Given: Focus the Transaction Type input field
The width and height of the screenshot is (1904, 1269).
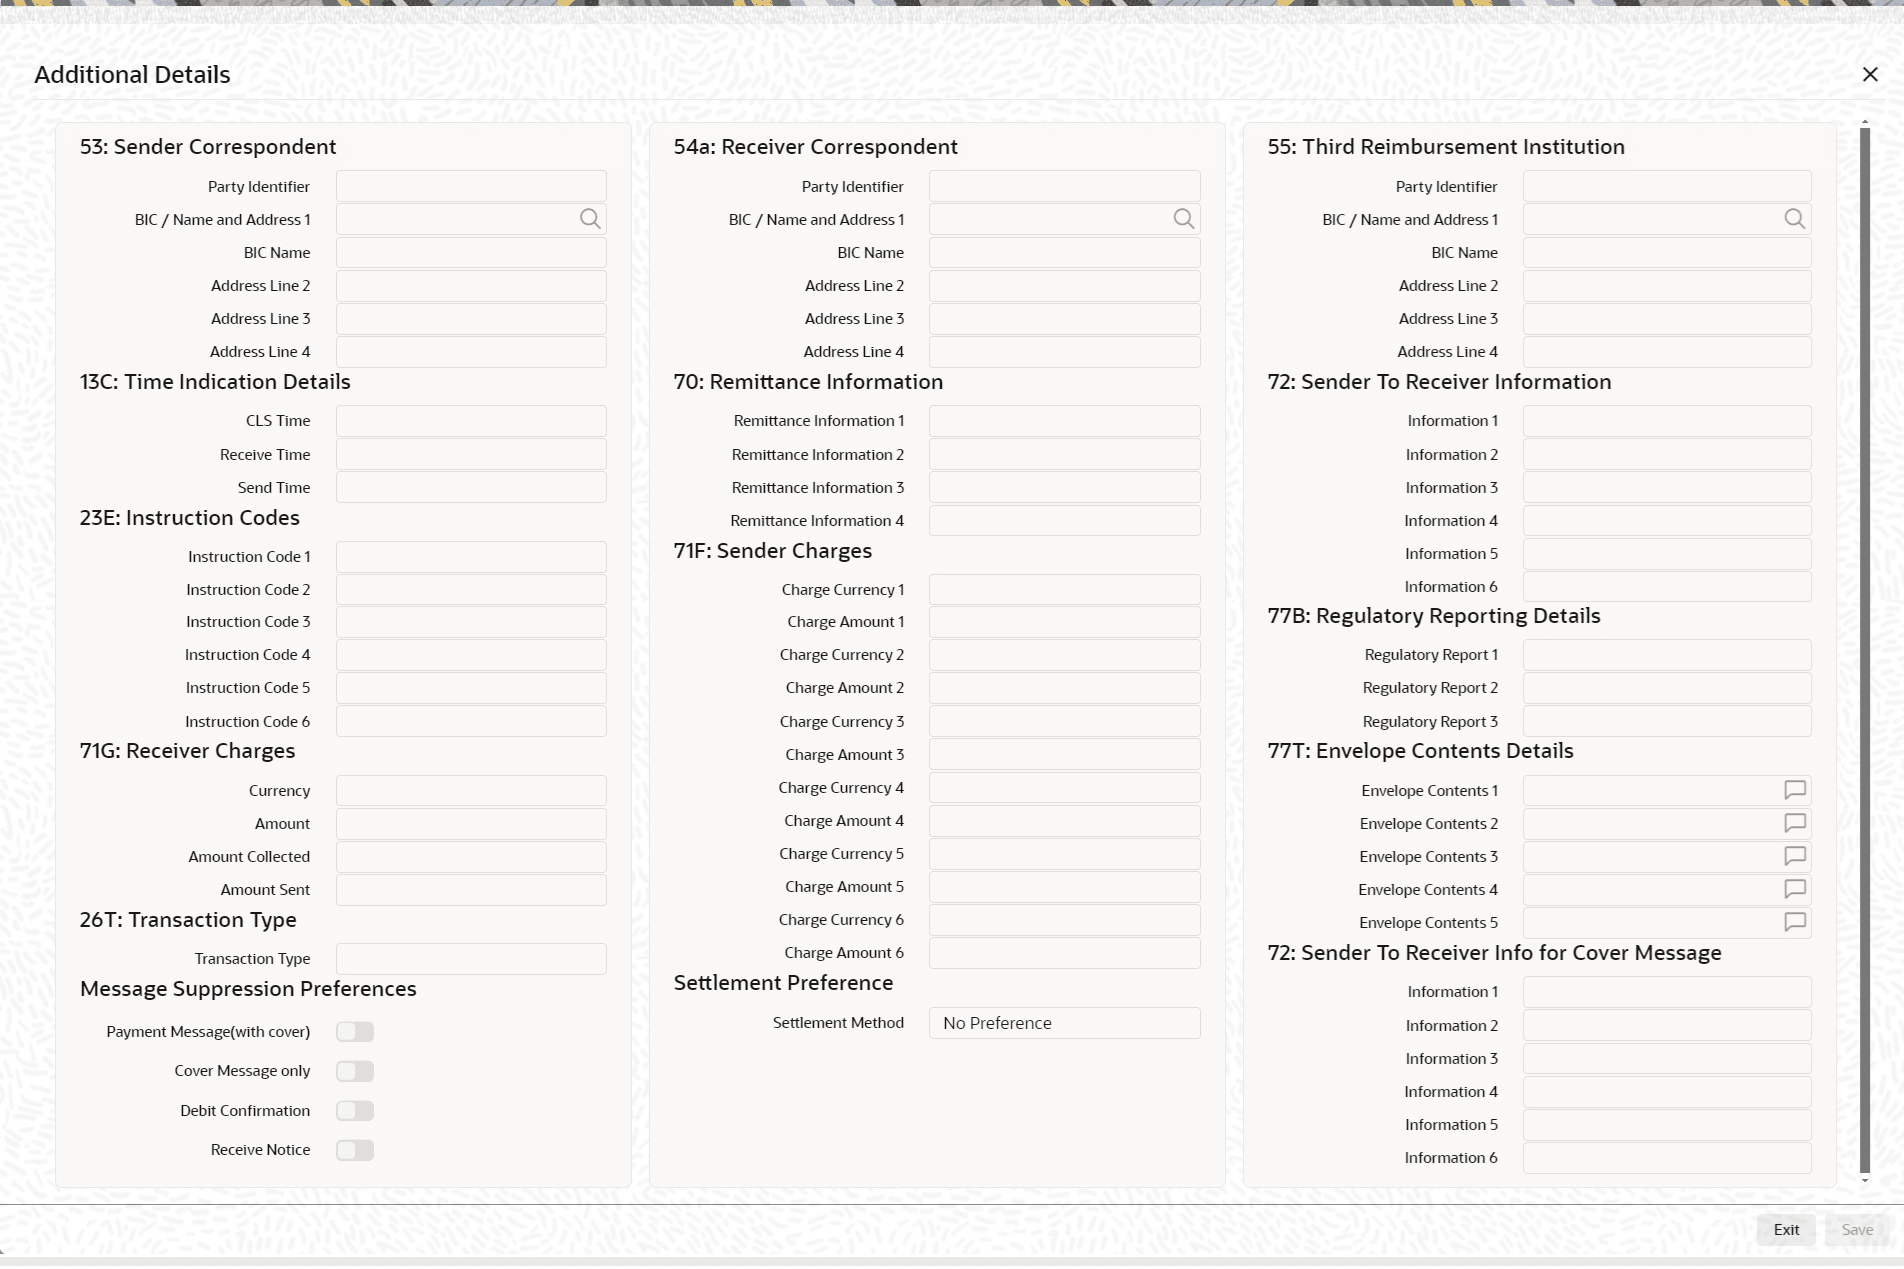Looking at the screenshot, I should (471, 959).
